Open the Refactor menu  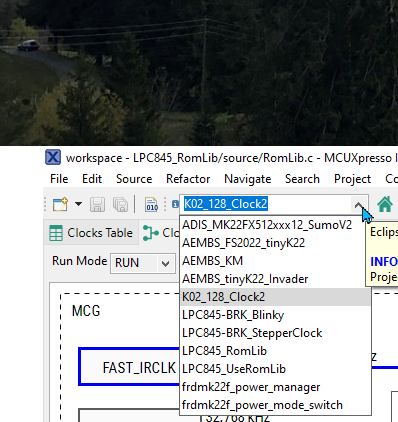coord(188,179)
